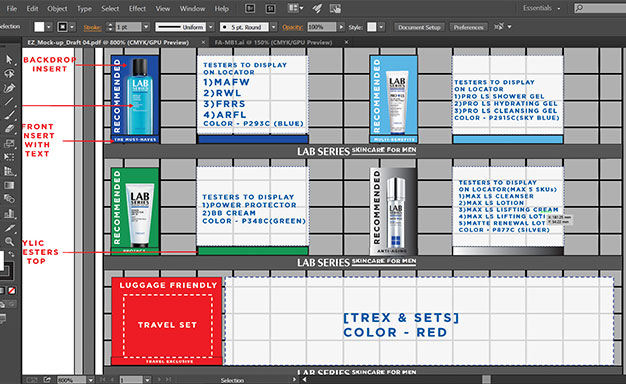Open the Window menu

[x=192, y=8]
